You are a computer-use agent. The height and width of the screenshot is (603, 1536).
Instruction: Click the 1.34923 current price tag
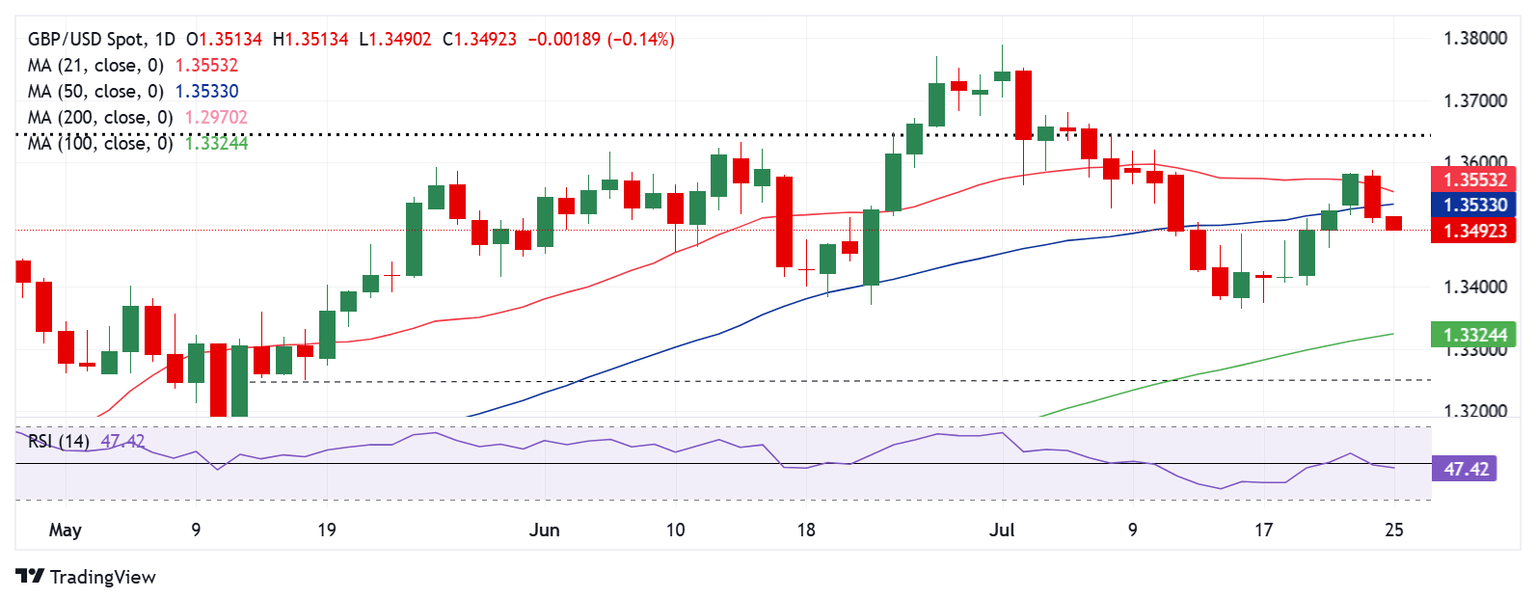1474,232
